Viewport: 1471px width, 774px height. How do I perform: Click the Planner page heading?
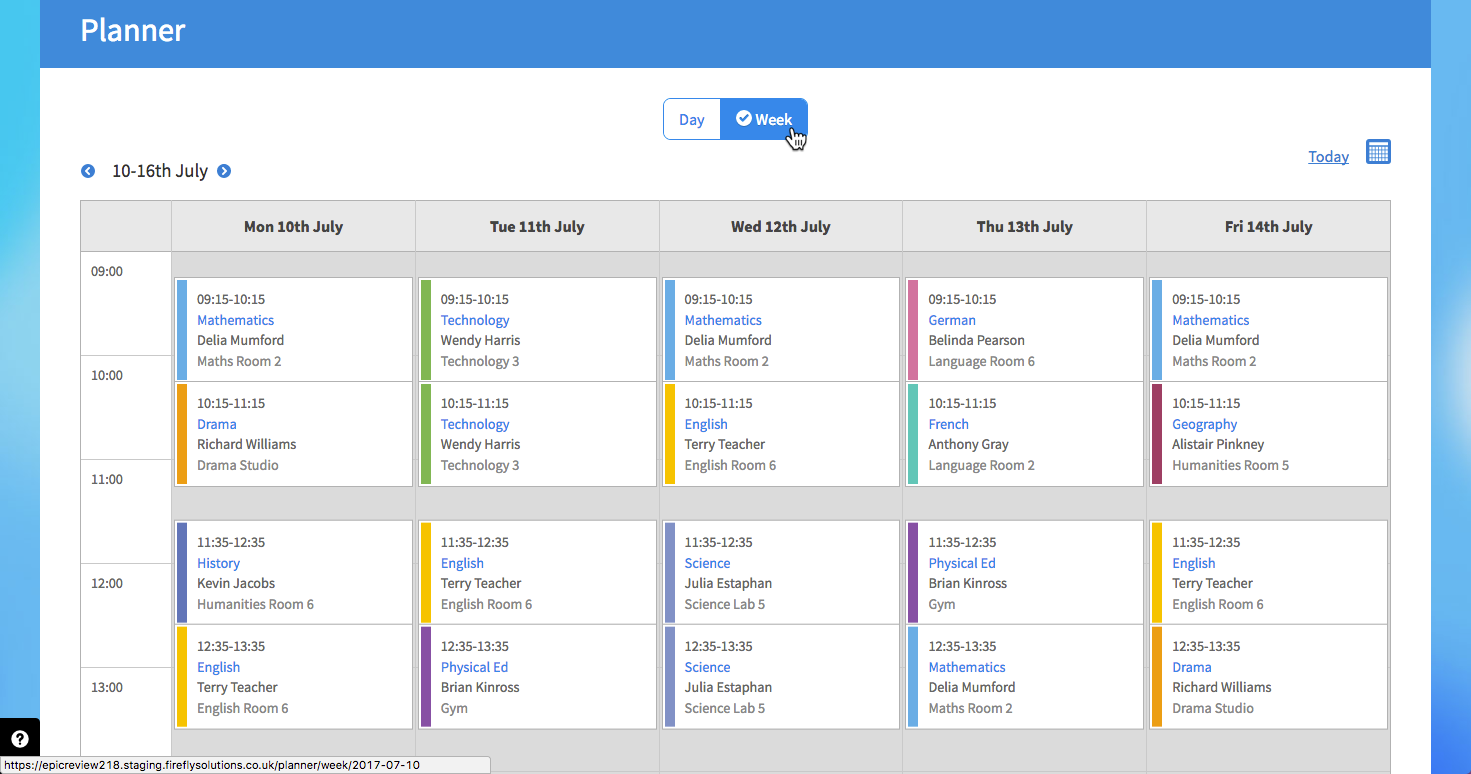coord(133,30)
